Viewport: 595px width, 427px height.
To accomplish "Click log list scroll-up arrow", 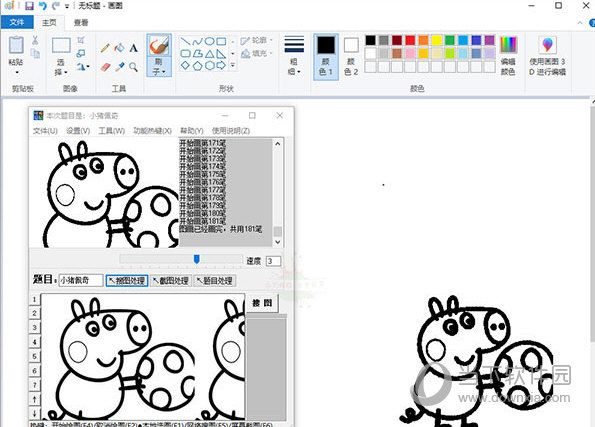I will pyautogui.click(x=278, y=143).
